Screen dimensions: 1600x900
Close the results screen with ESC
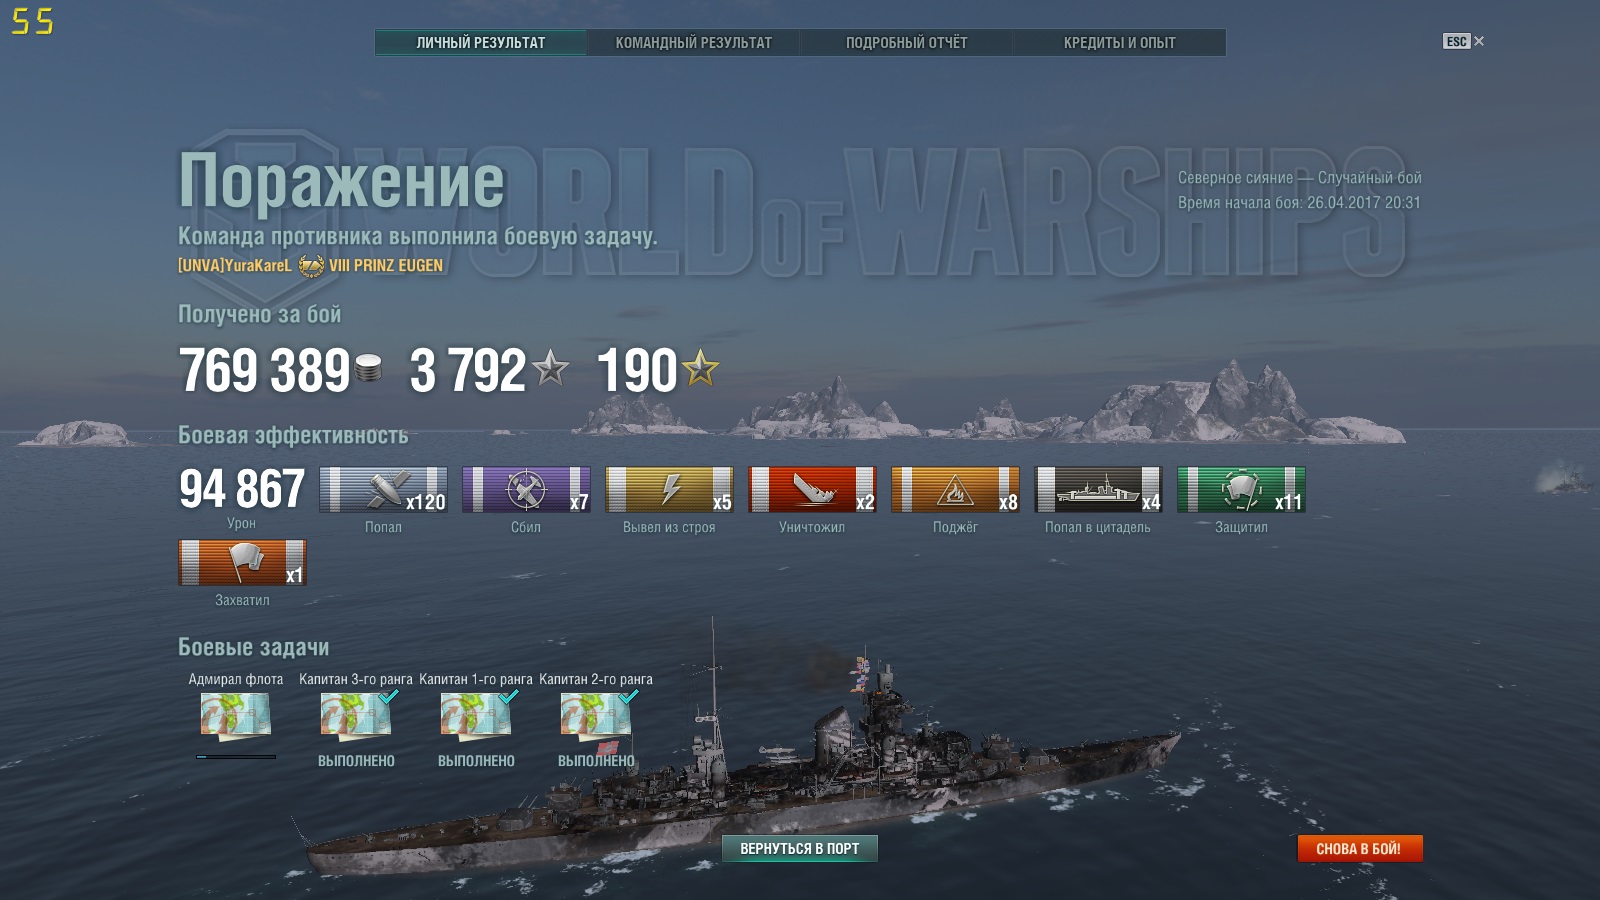point(1464,41)
